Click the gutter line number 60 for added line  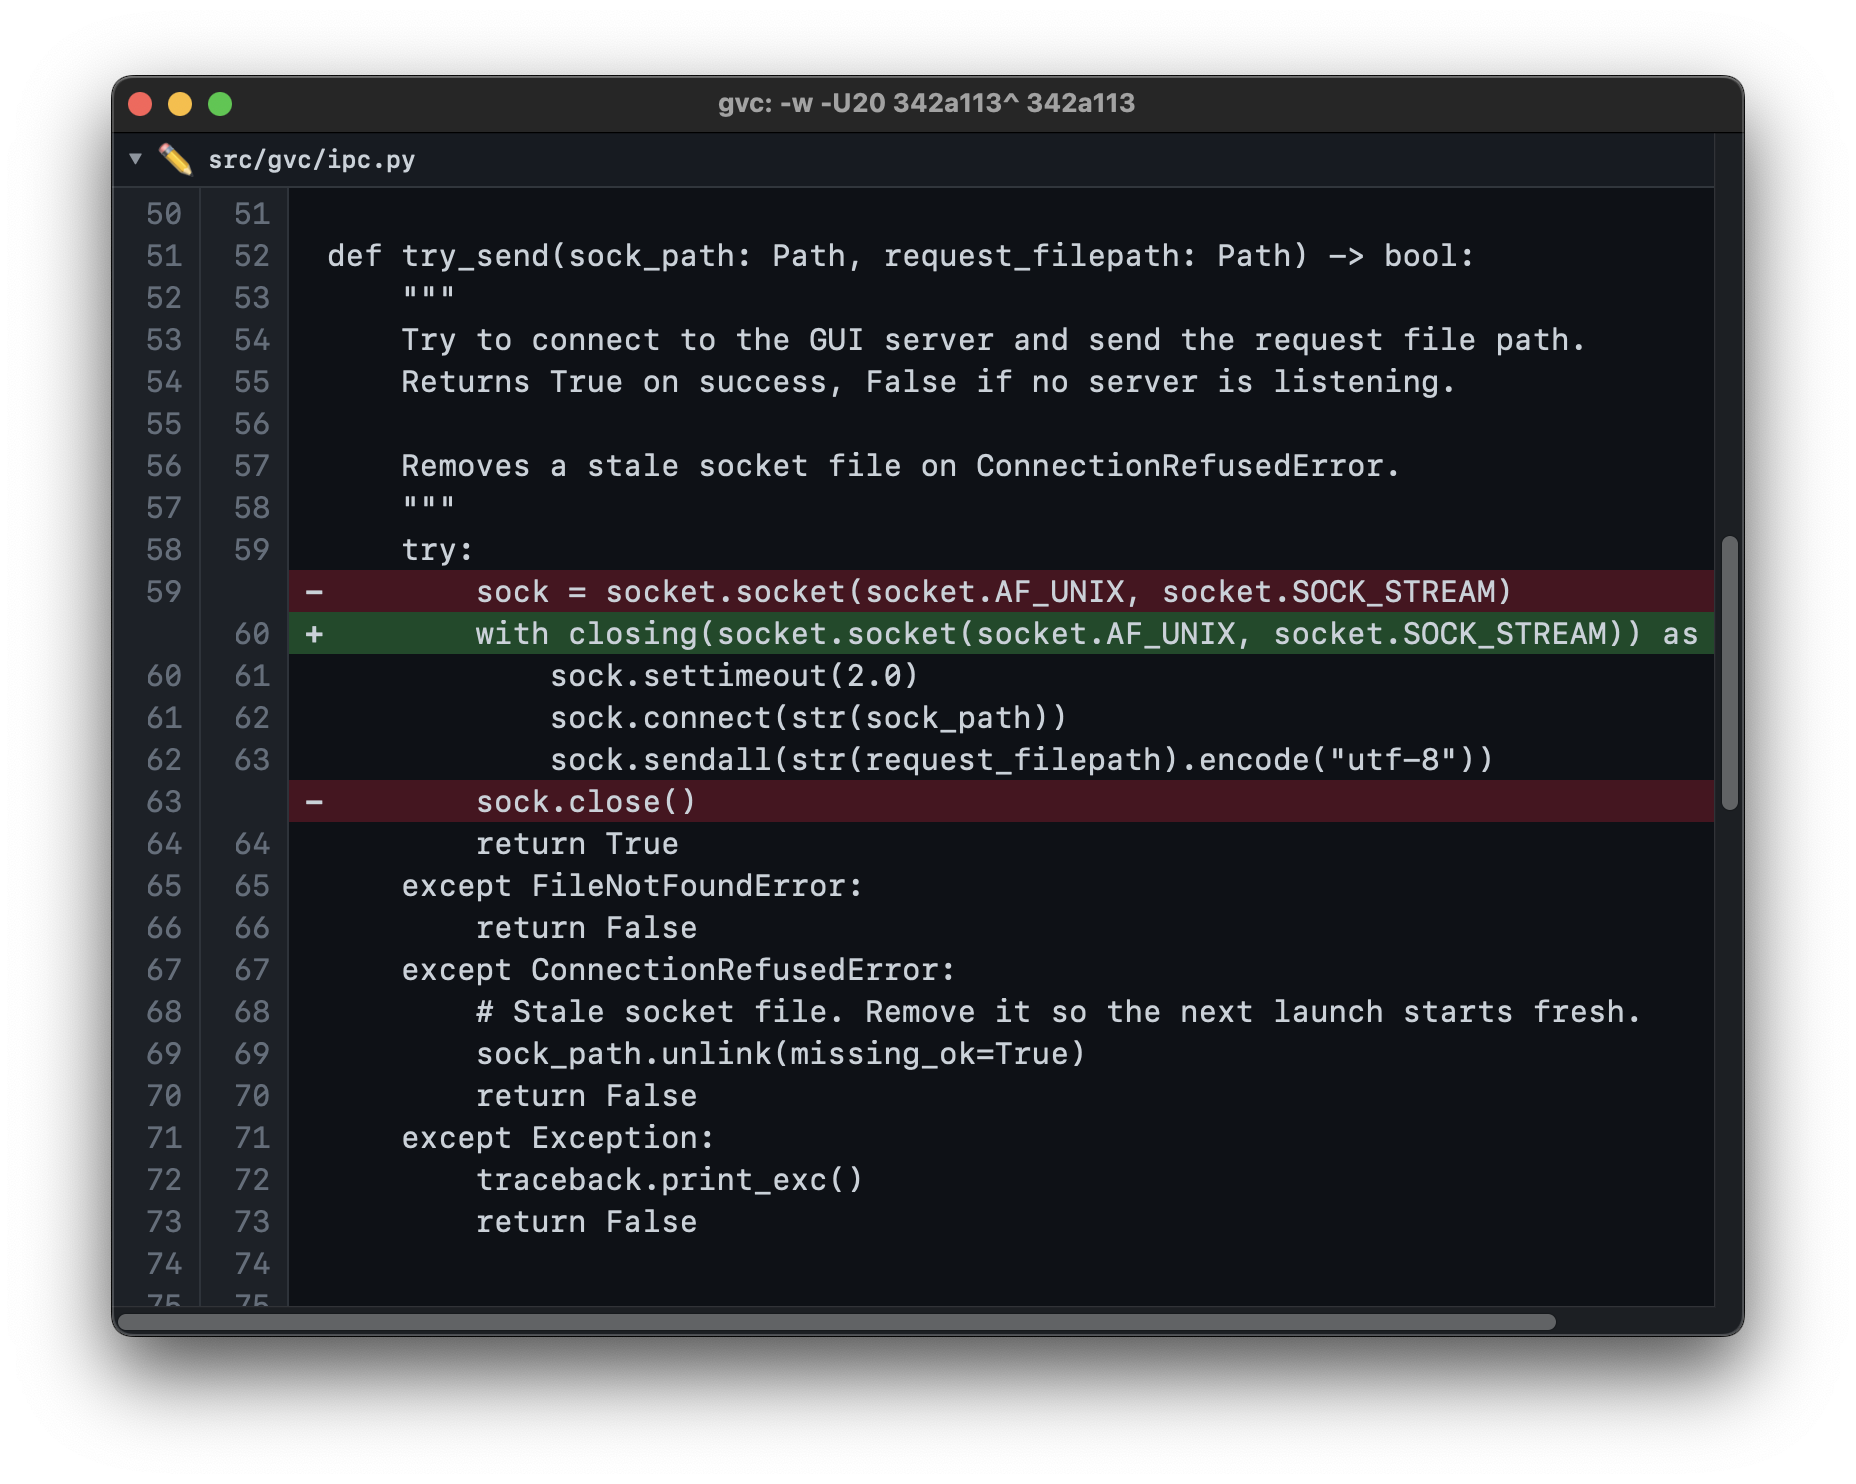pyautogui.click(x=251, y=633)
